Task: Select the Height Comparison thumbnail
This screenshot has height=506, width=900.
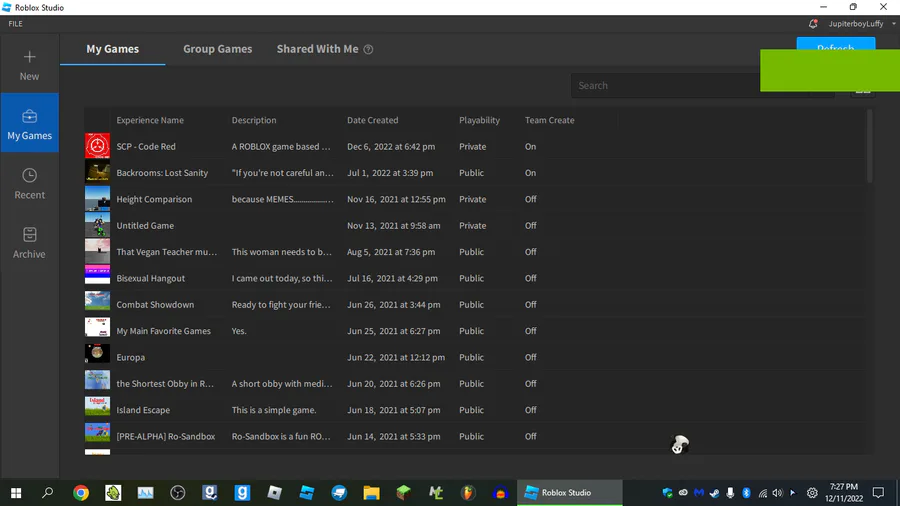Action: (97, 198)
